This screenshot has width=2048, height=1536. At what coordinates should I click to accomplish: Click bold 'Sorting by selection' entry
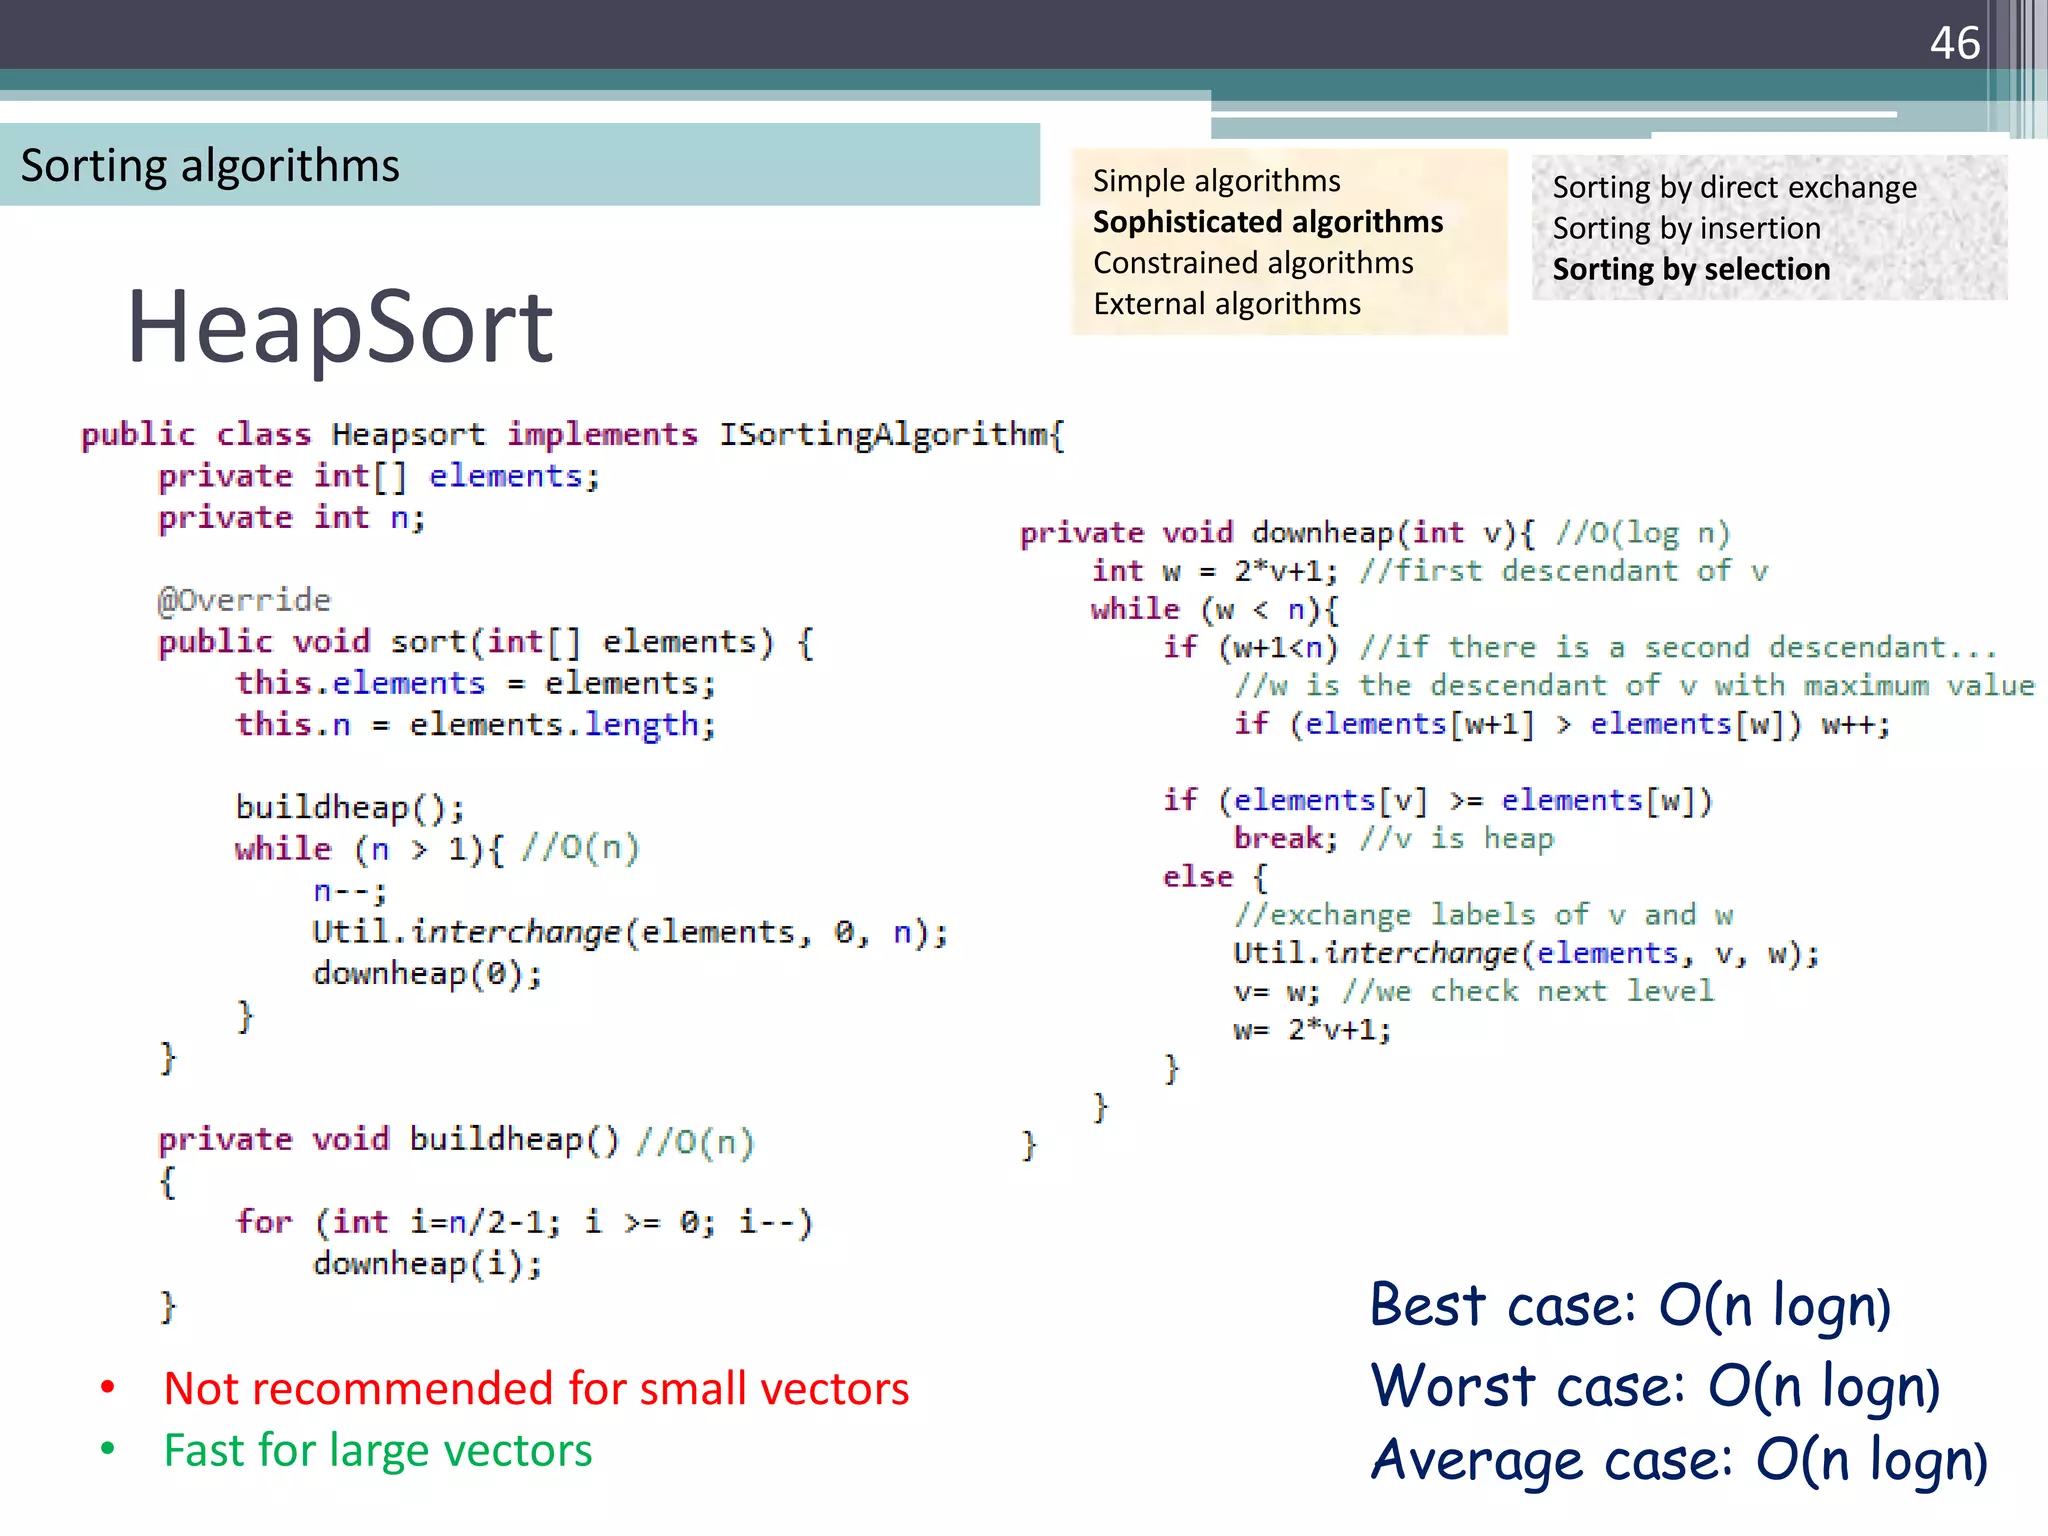point(1691,270)
